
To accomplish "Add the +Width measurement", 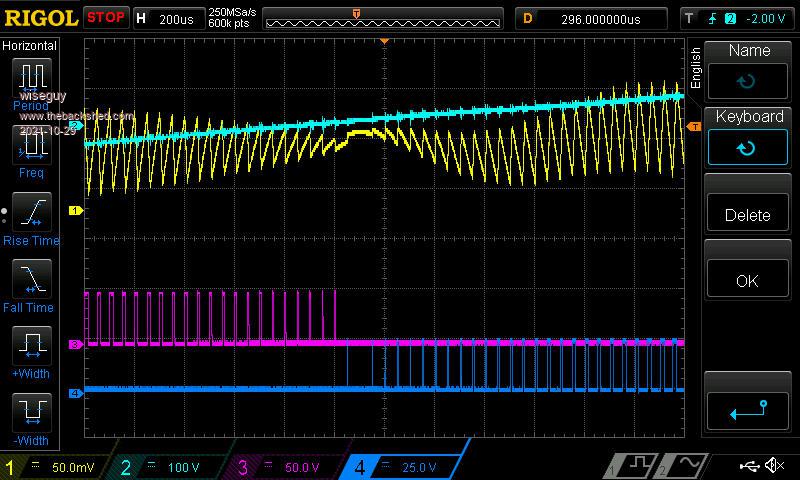I will tap(30, 347).
